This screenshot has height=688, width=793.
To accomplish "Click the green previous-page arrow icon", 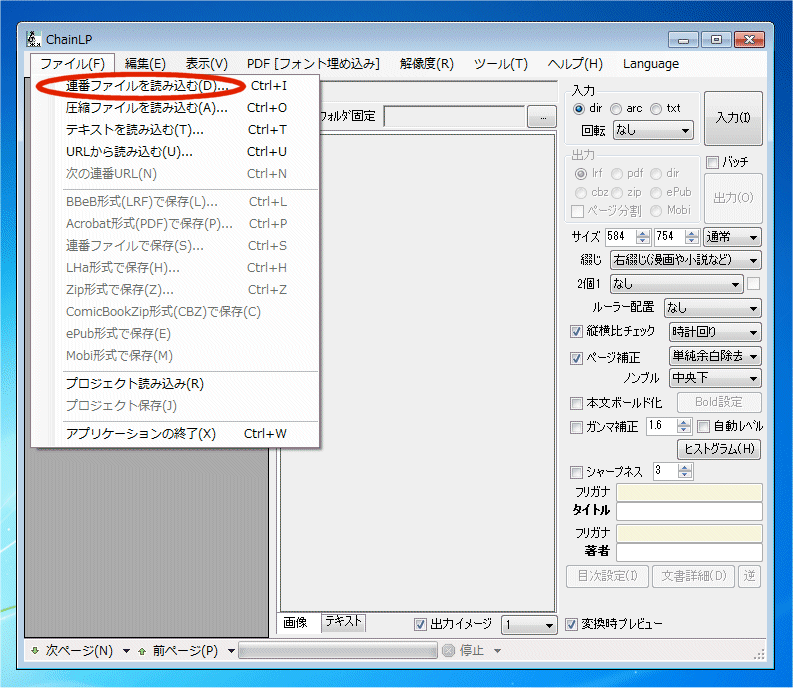I will point(142,651).
